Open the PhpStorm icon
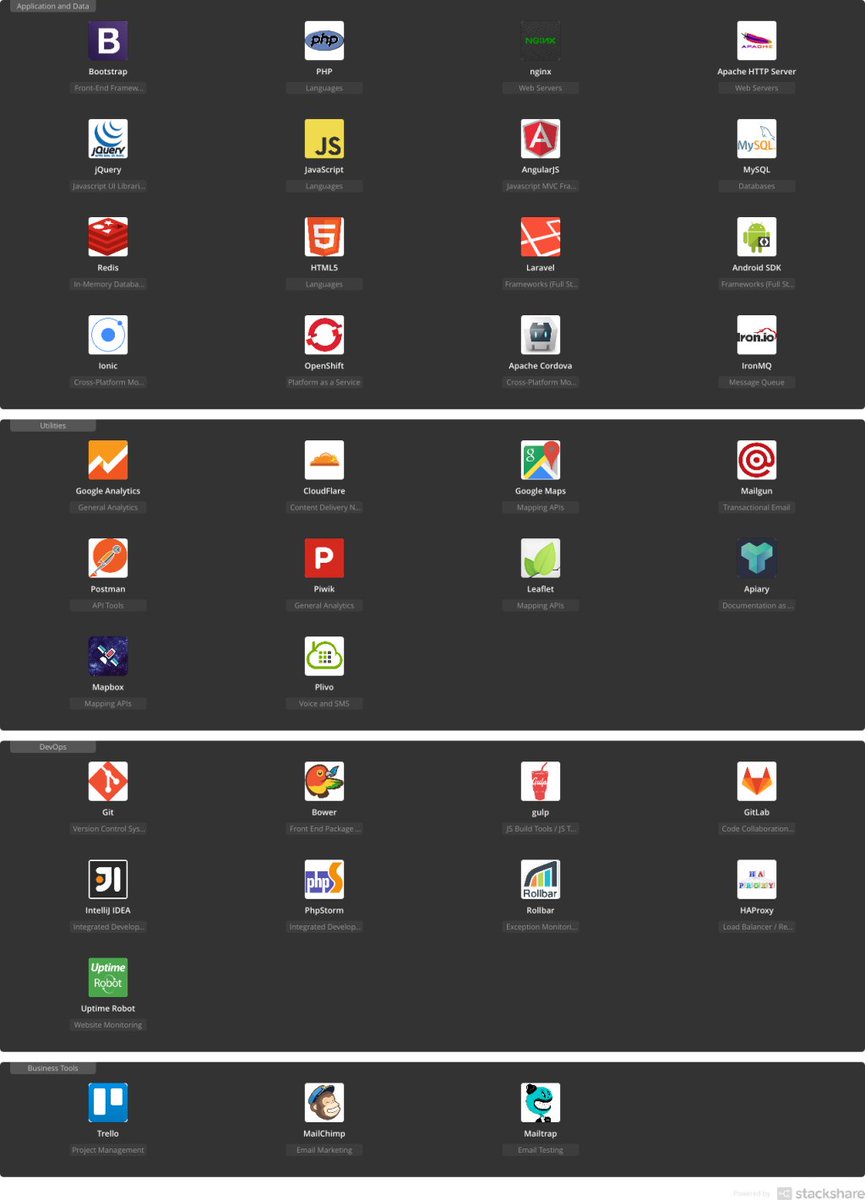The image size is (865, 1200). 324,879
